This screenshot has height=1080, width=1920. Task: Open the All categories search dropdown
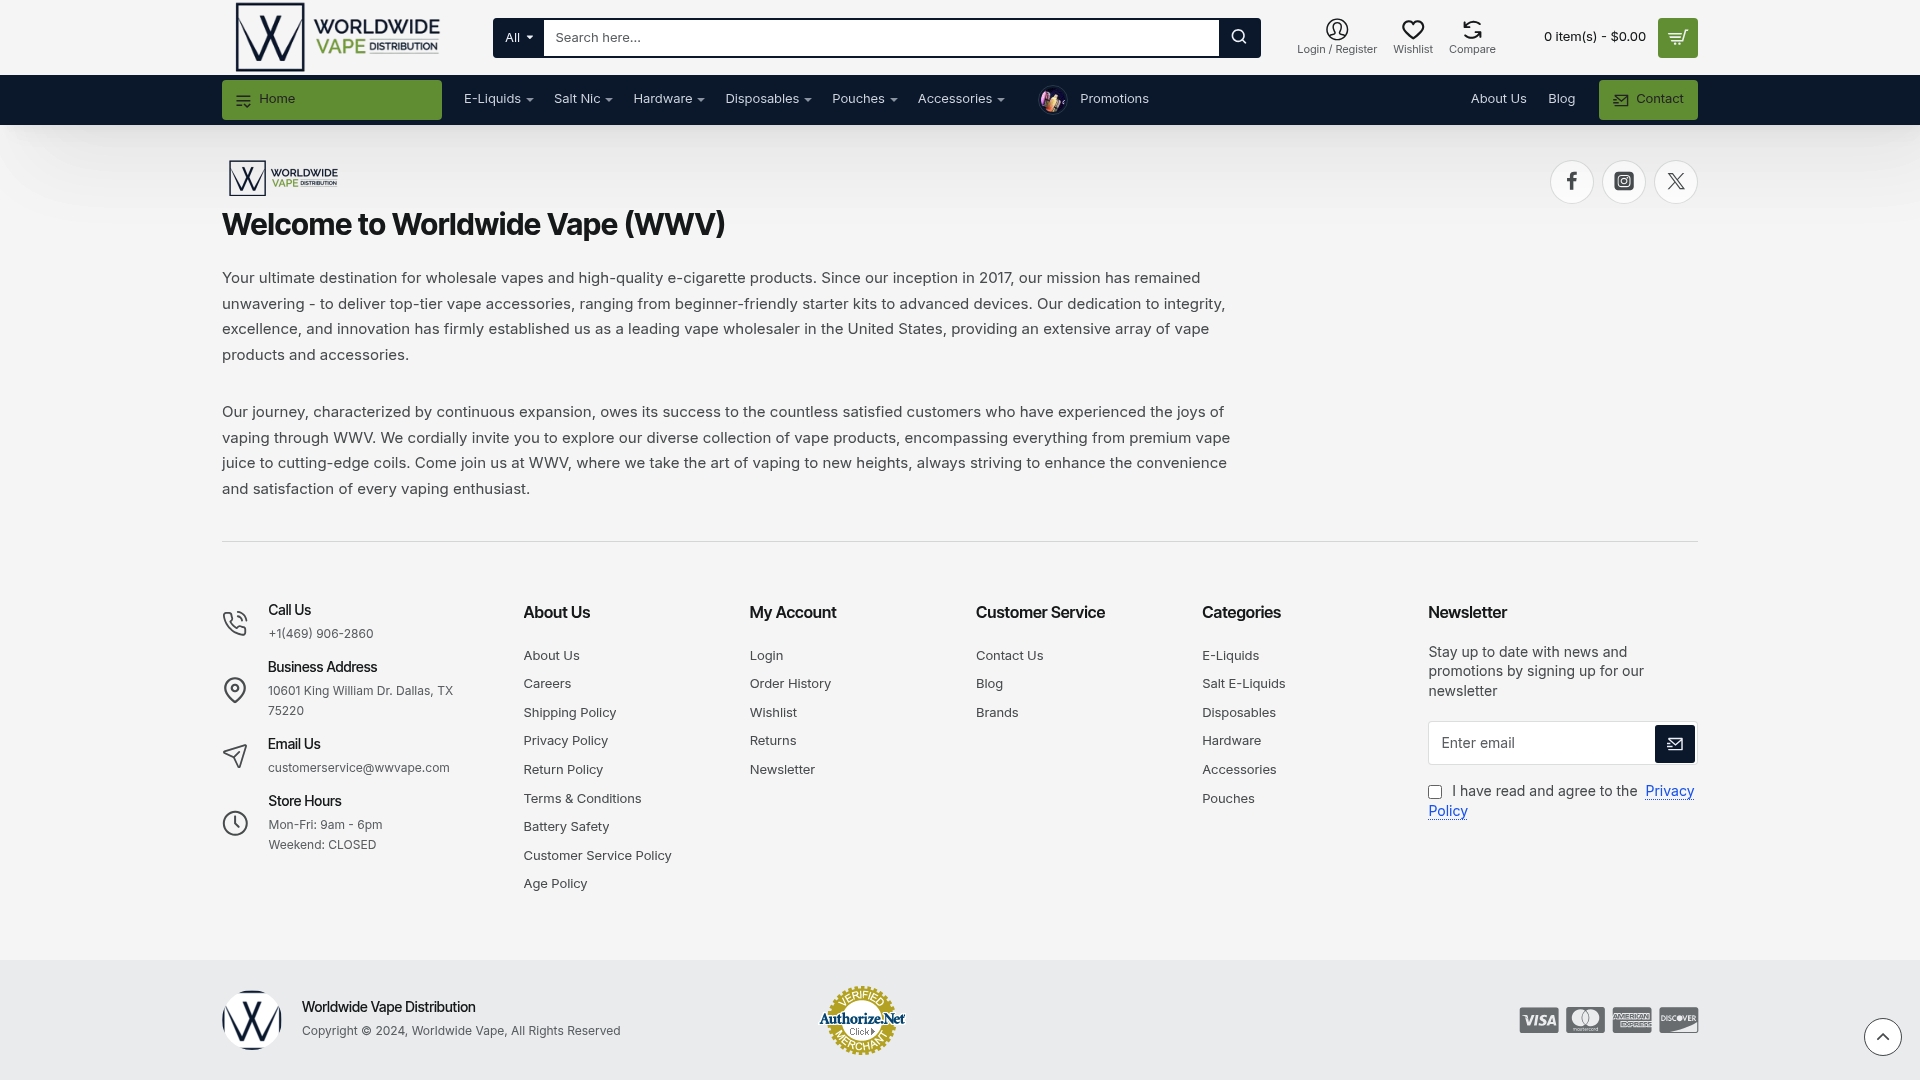518,38
